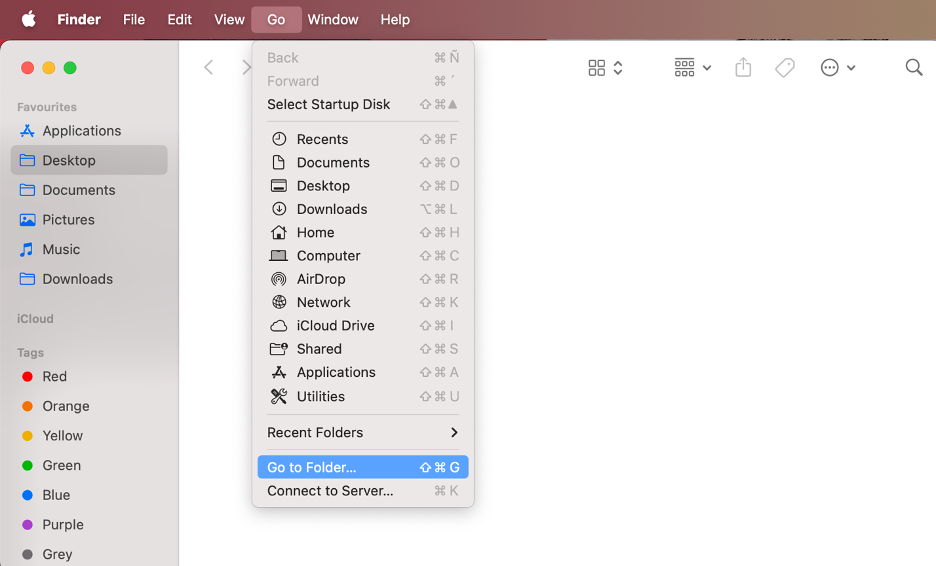Click the search magnifier icon
Viewport: 936px width, 566px height.
913,67
